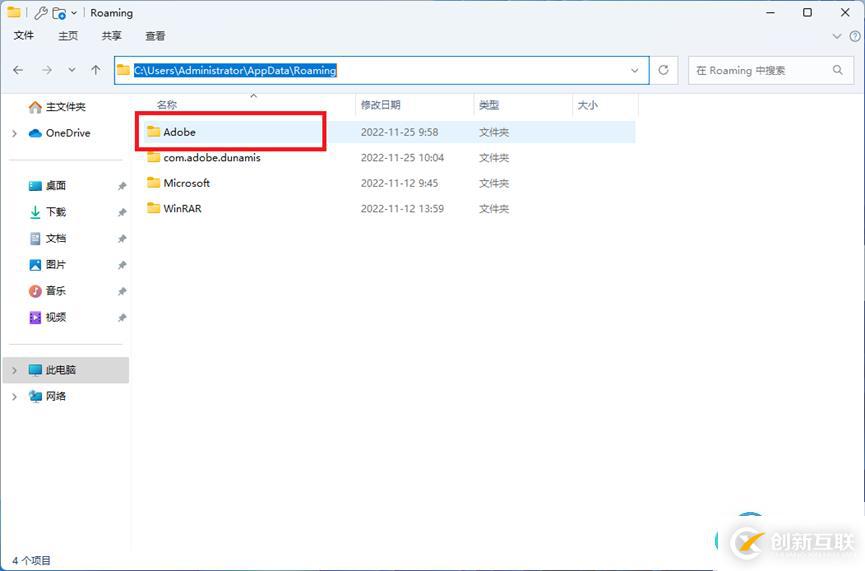Click the pin icon next to 下载
Screen dimensions: 865x571
pyautogui.click(x=122, y=212)
